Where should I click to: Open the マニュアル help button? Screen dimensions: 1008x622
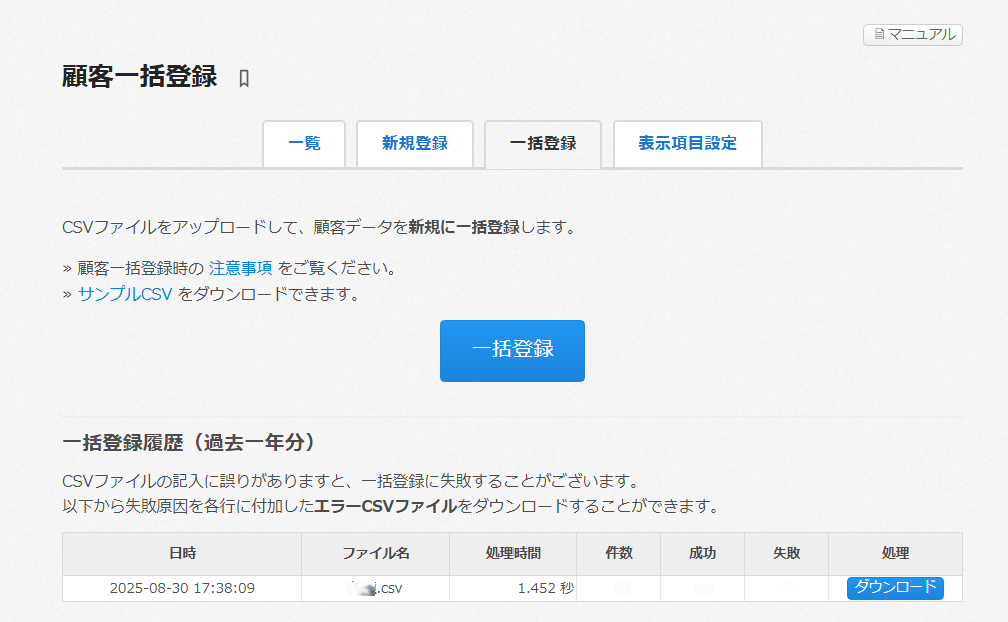click(912, 35)
